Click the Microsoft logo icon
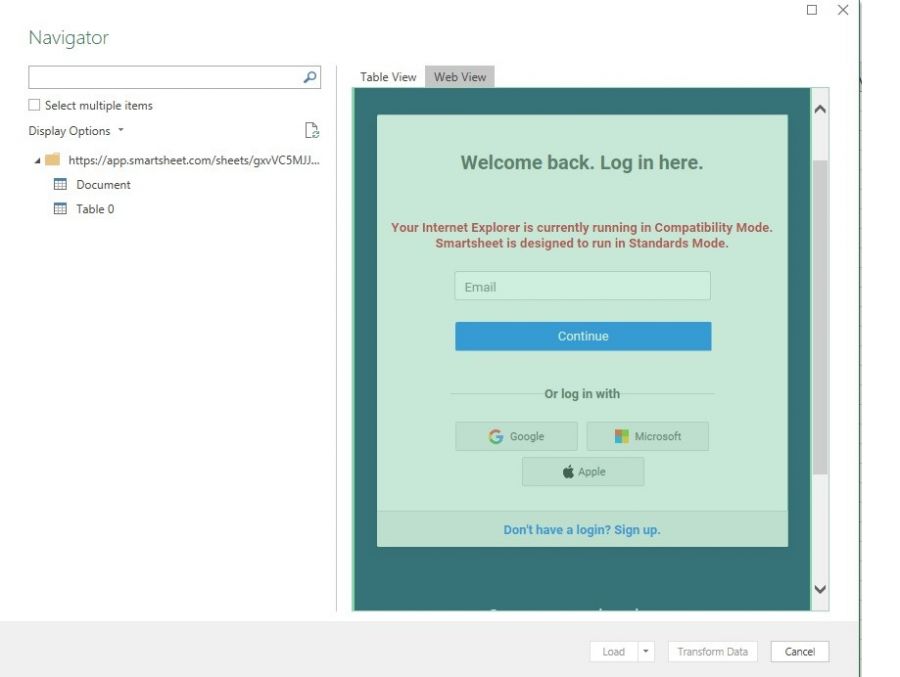Screen dimensions: 900x677 pos(621,436)
